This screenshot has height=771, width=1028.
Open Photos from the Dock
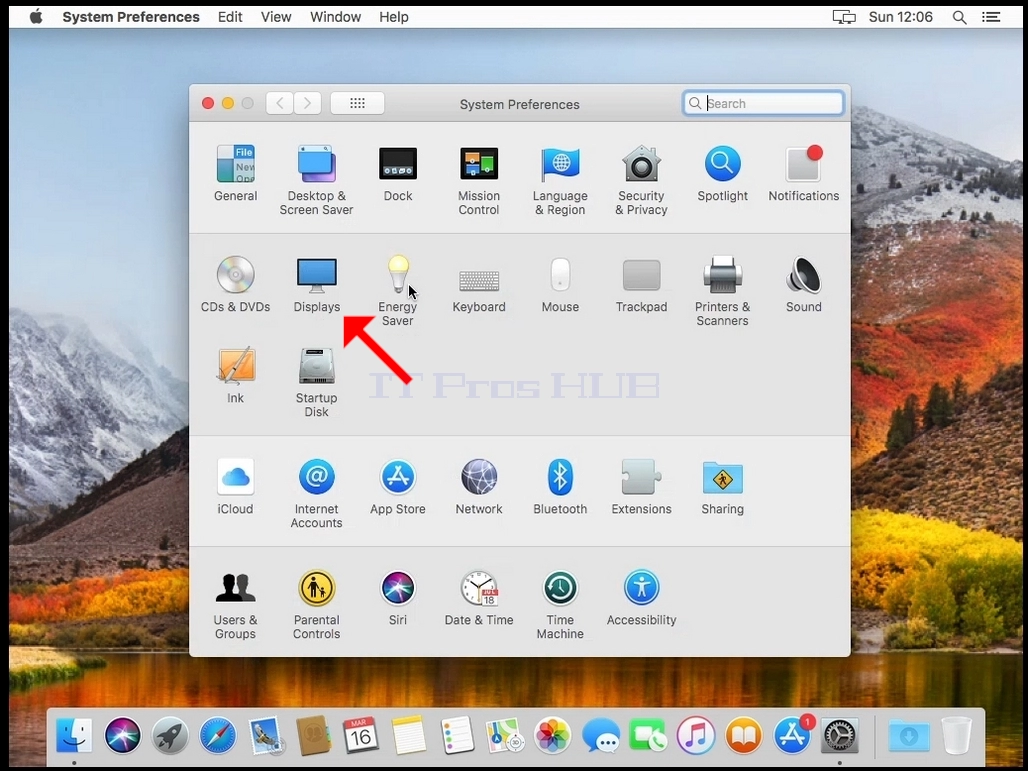coord(553,735)
